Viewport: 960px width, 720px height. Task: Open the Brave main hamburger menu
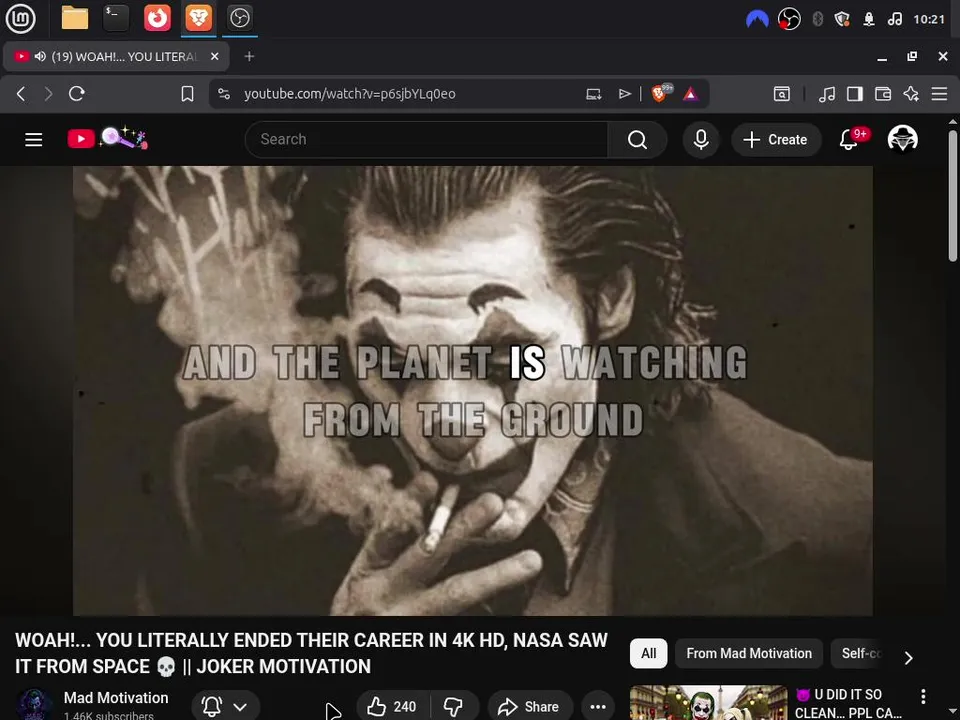coord(939,94)
